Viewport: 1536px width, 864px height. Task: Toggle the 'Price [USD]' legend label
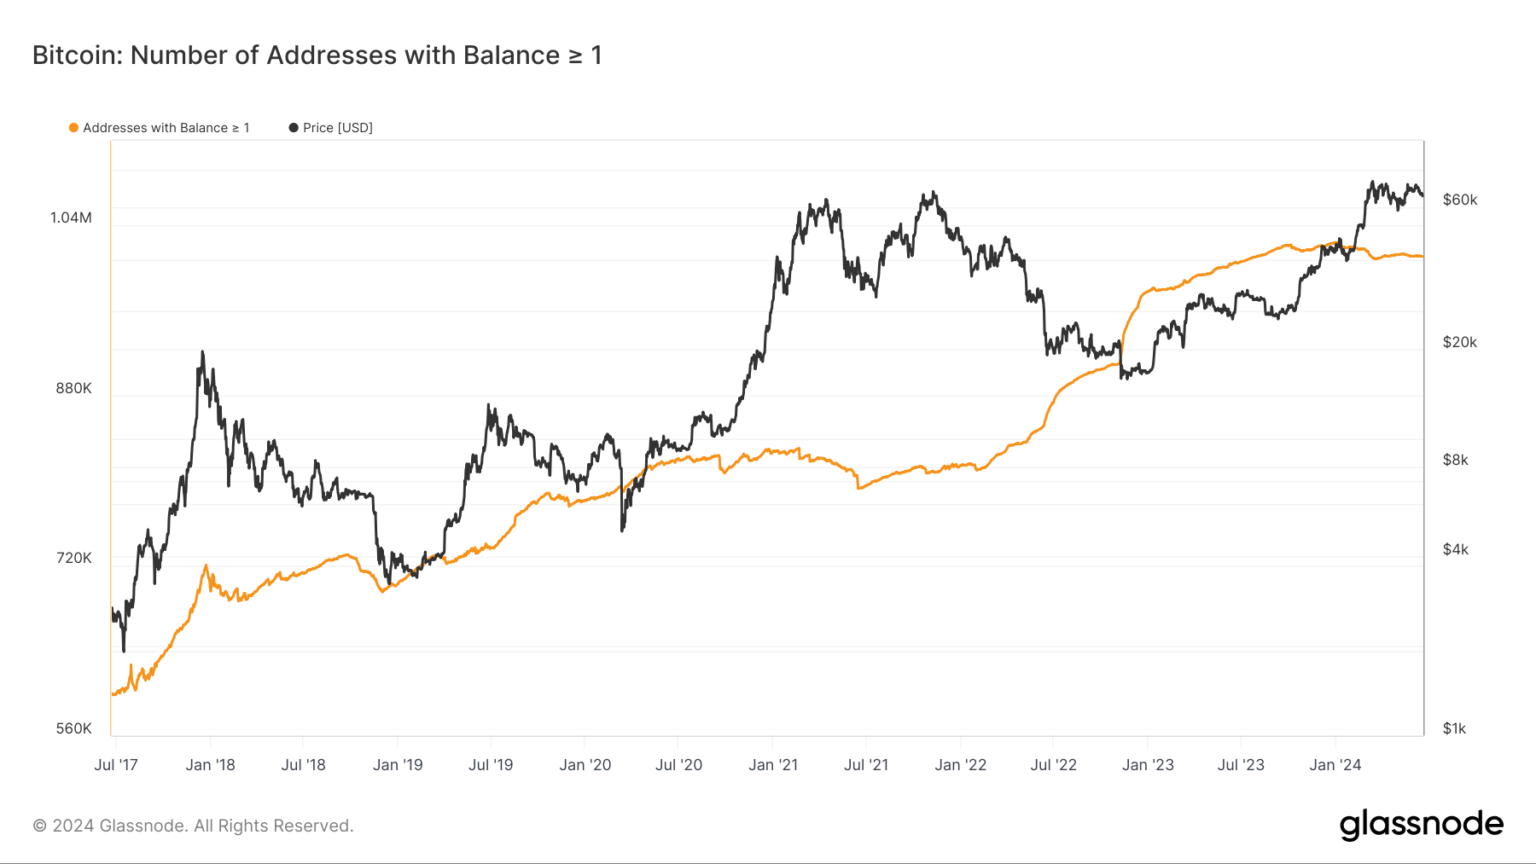point(337,128)
